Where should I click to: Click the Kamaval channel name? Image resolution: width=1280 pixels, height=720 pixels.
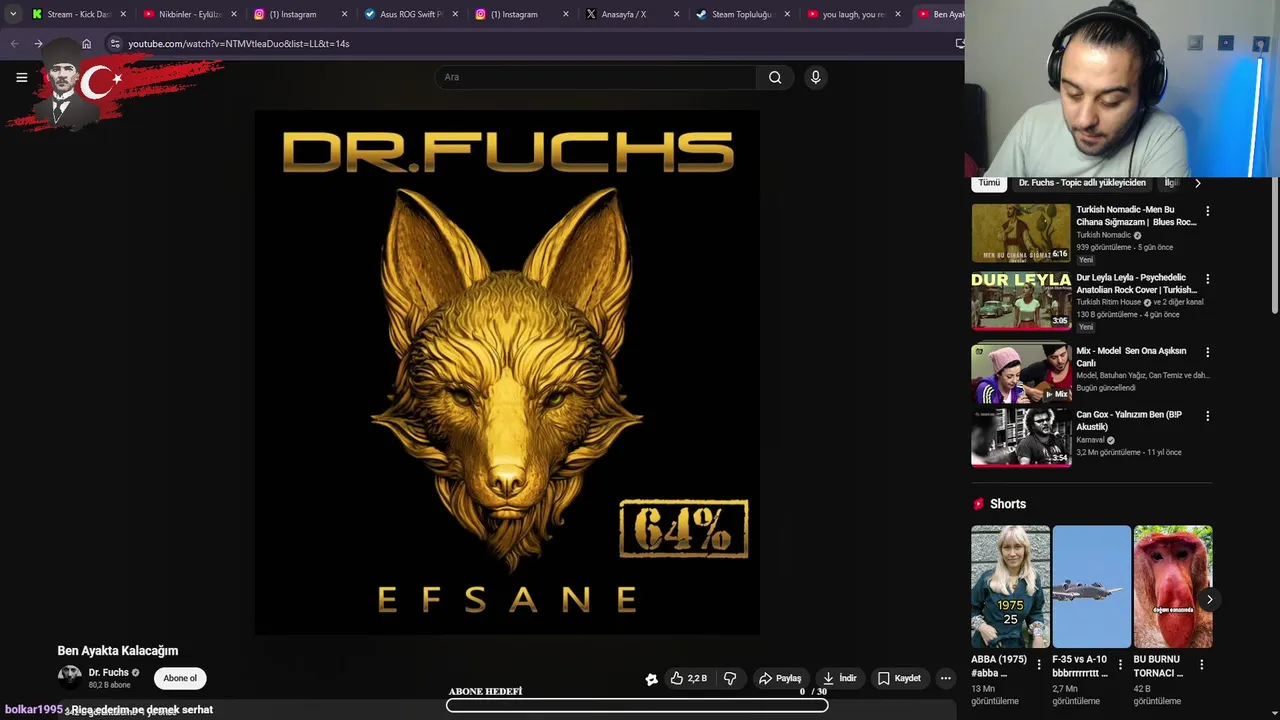pos(1090,440)
